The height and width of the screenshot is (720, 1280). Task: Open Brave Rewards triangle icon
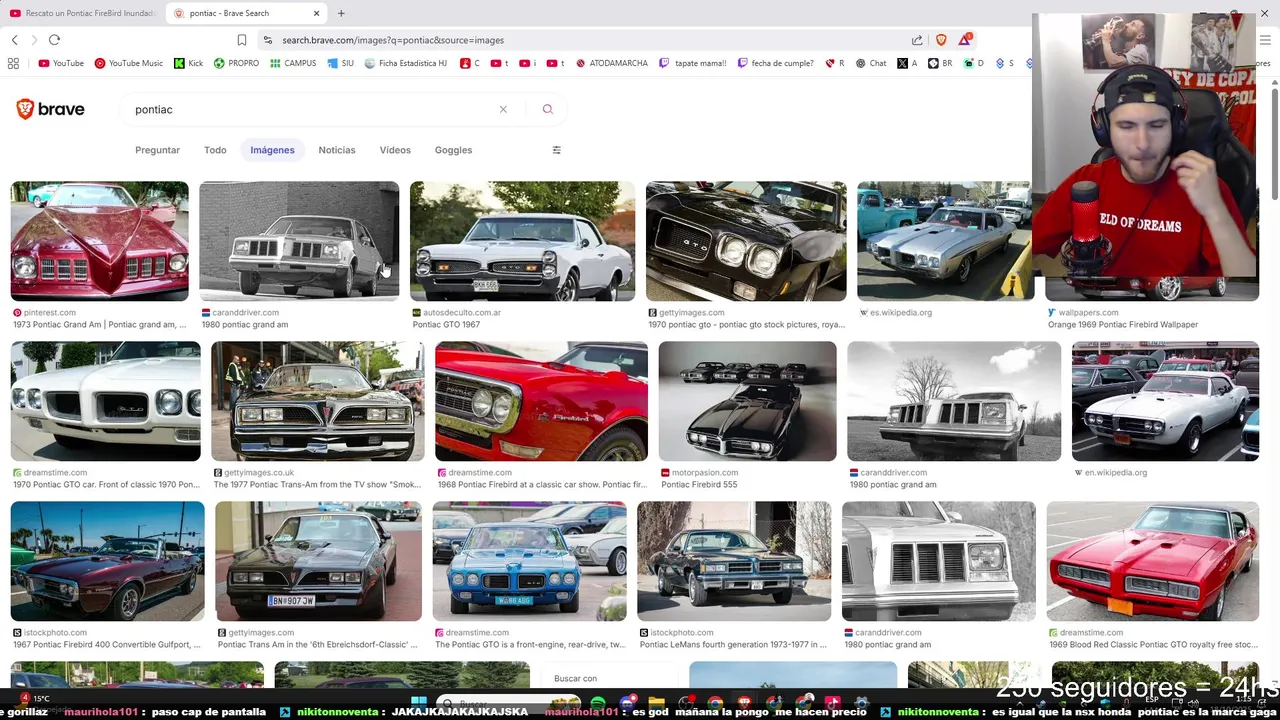tap(965, 40)
